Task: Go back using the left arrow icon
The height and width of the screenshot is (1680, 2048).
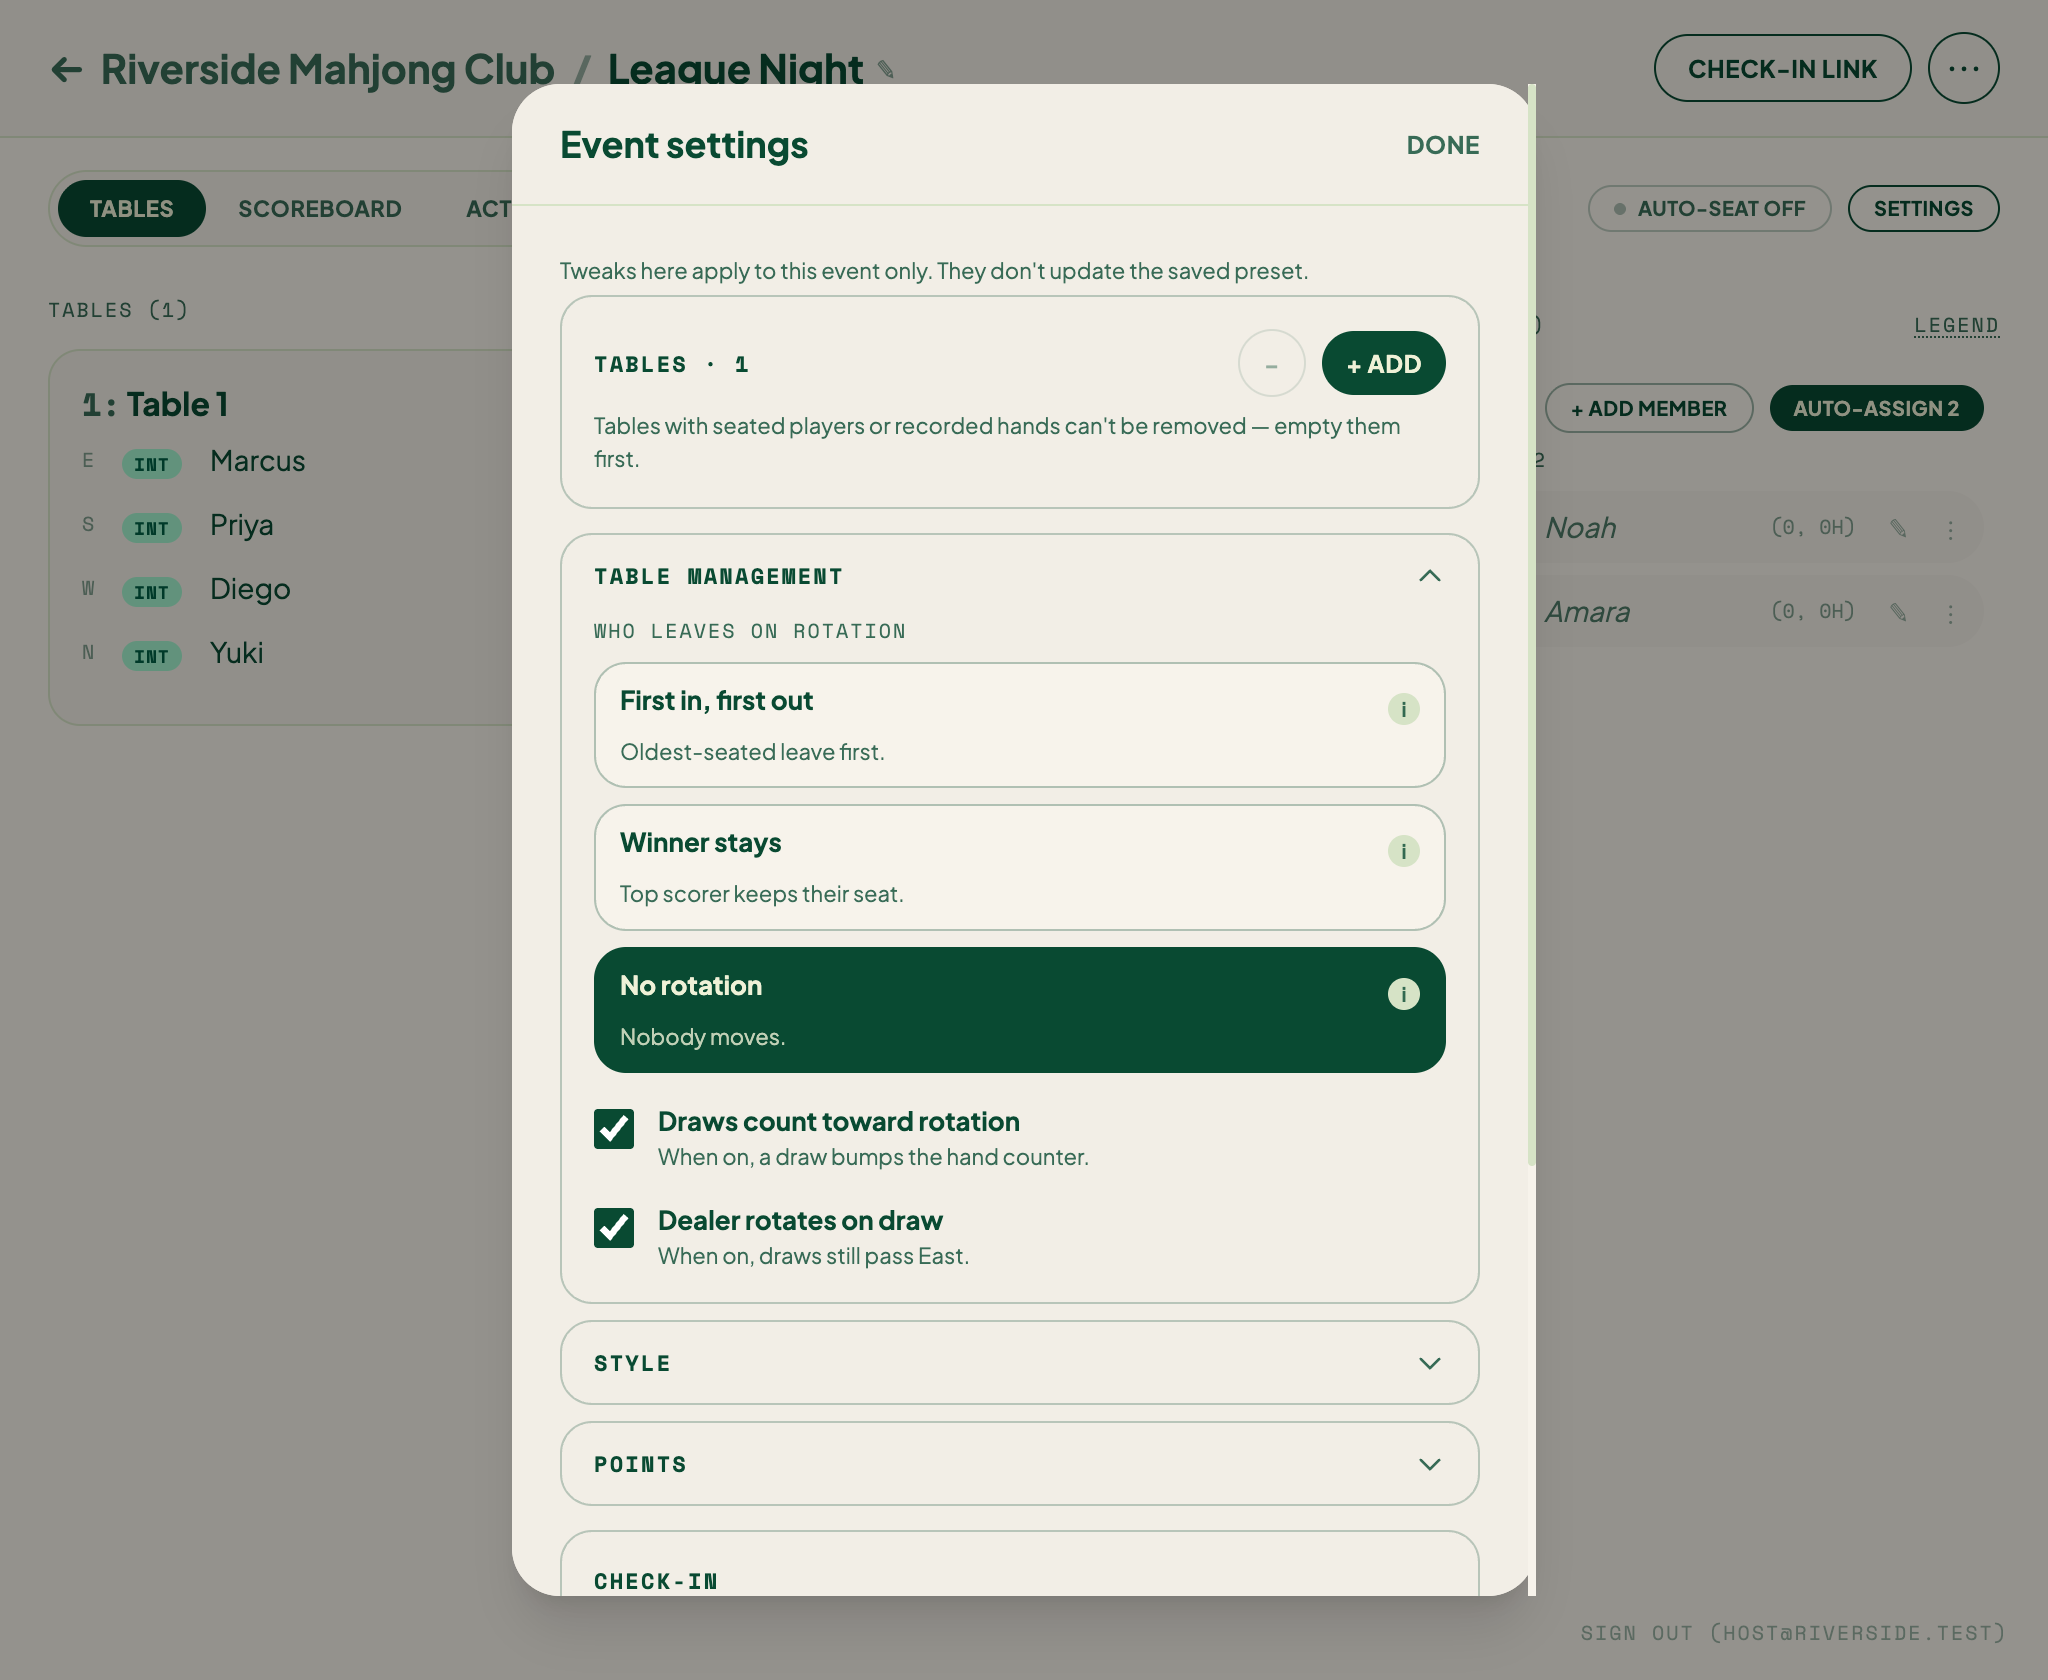Action: (x=66, y=69)
